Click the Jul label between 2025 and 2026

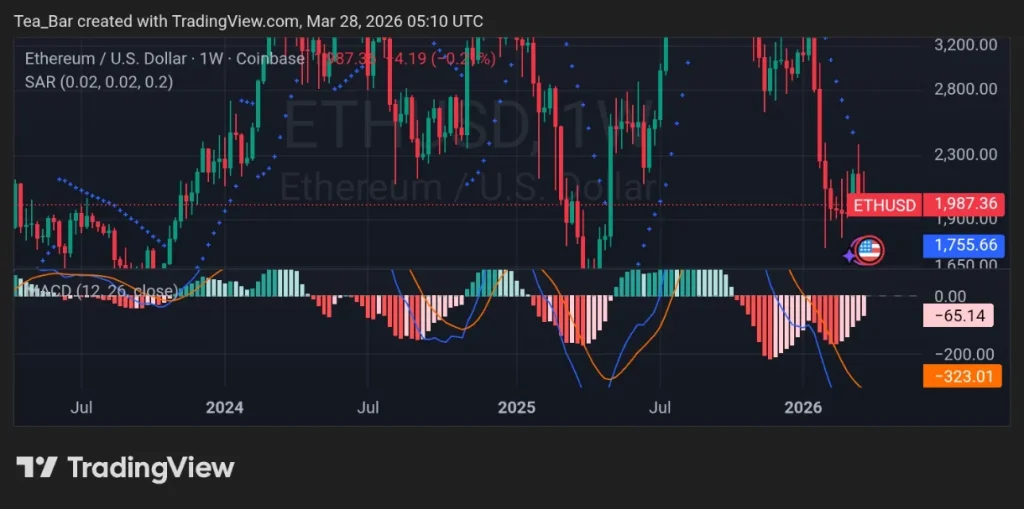660,408
